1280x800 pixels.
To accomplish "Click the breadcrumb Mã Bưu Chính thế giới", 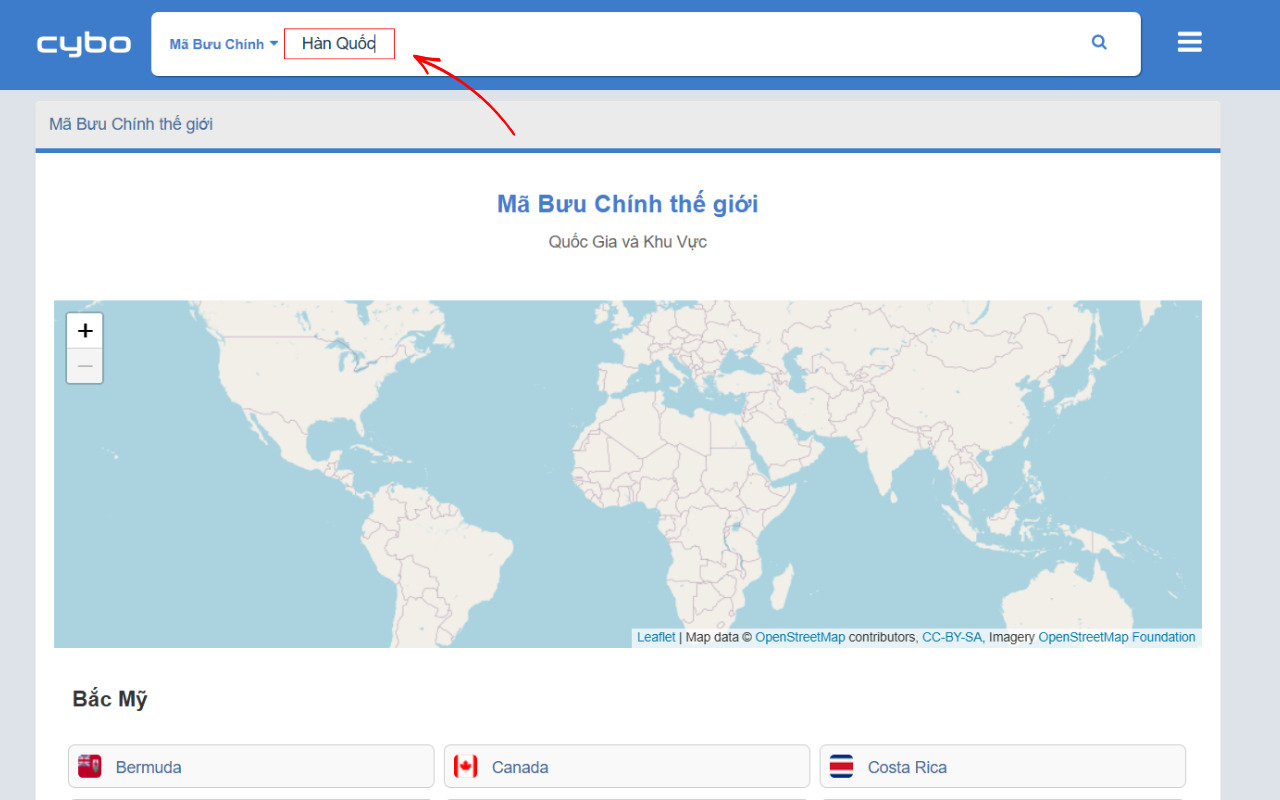I will [x=130, y=123].
